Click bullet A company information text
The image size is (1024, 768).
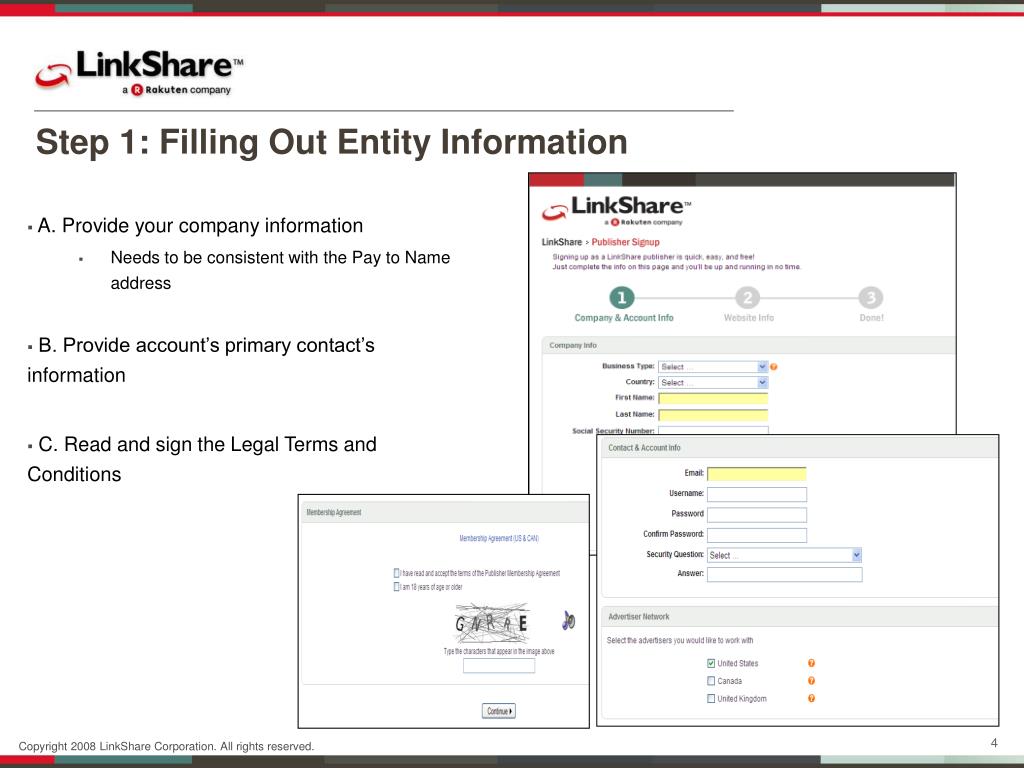(x=200, y=226)
